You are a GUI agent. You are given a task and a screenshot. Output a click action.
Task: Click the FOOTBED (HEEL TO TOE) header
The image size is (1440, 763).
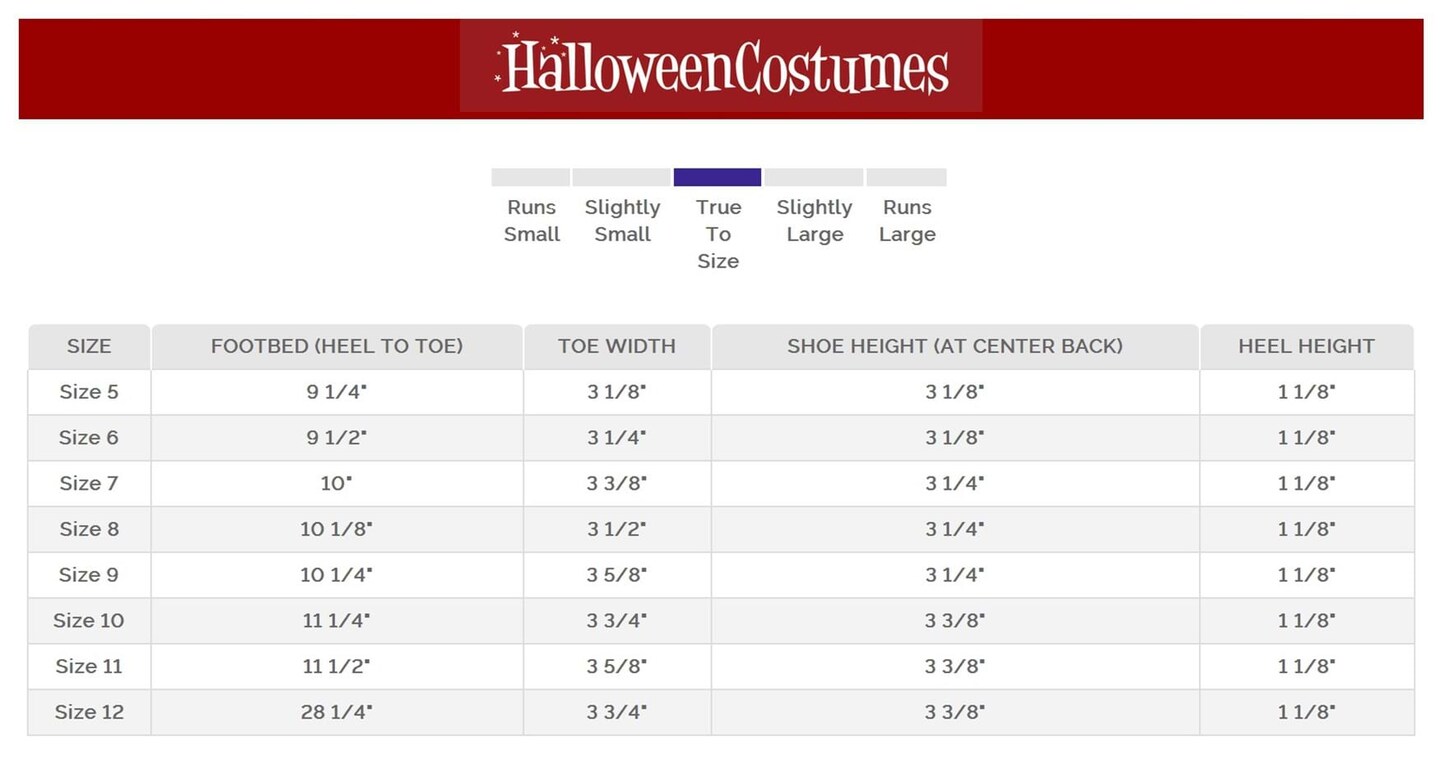pyautogui.click(x=337, y=347)
